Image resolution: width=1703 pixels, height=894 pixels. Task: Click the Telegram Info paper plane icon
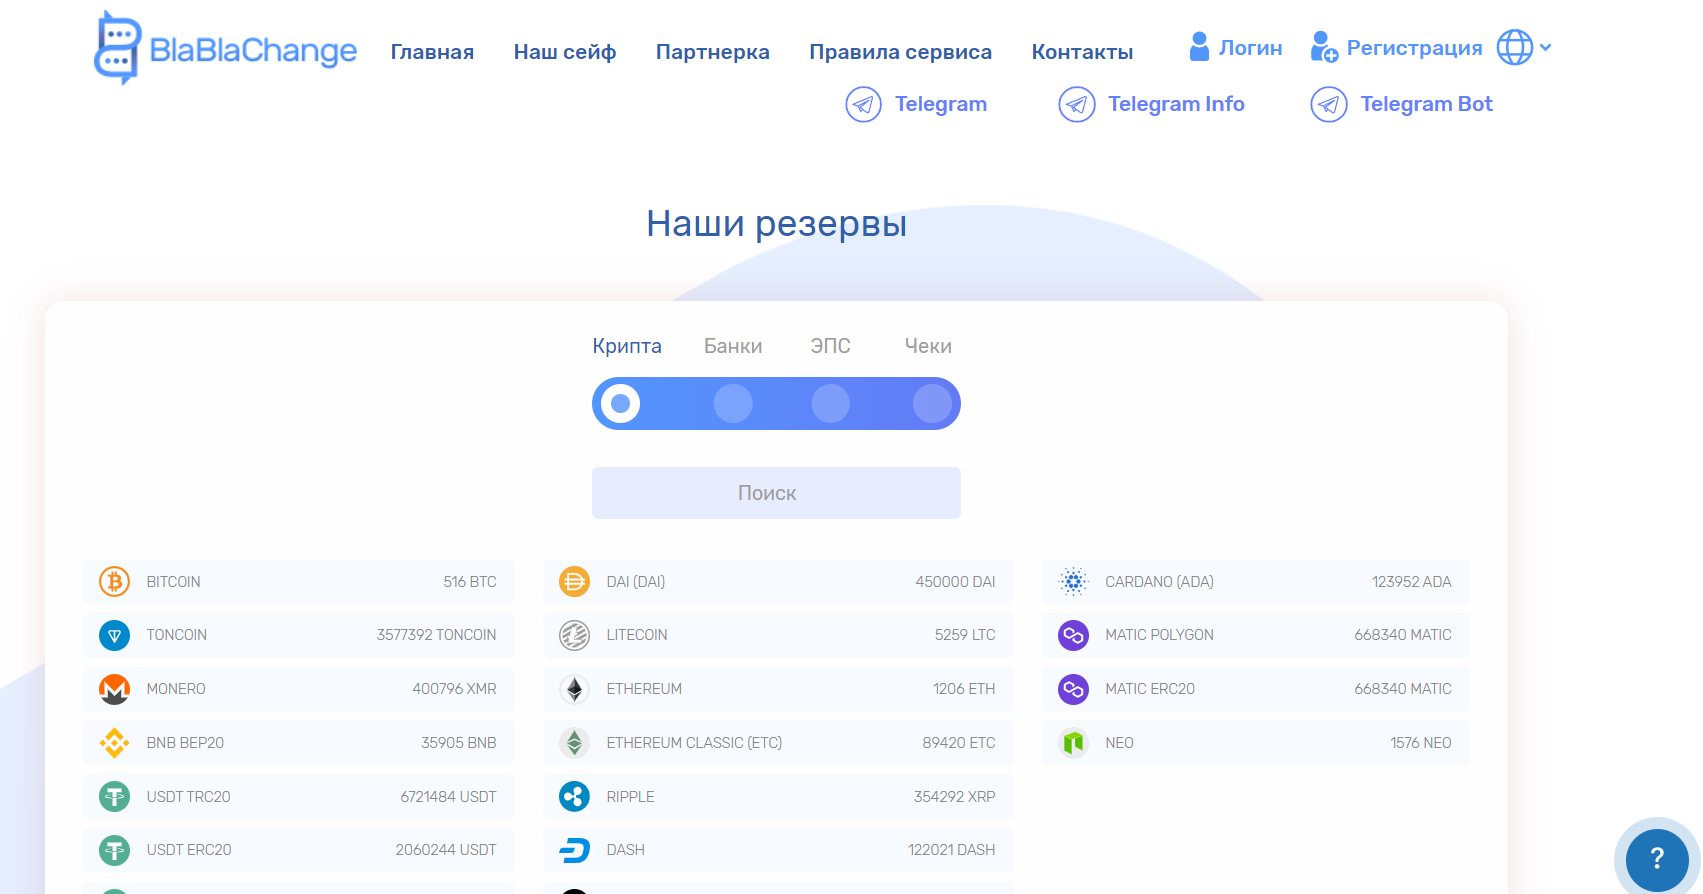tap(1077, 104)
